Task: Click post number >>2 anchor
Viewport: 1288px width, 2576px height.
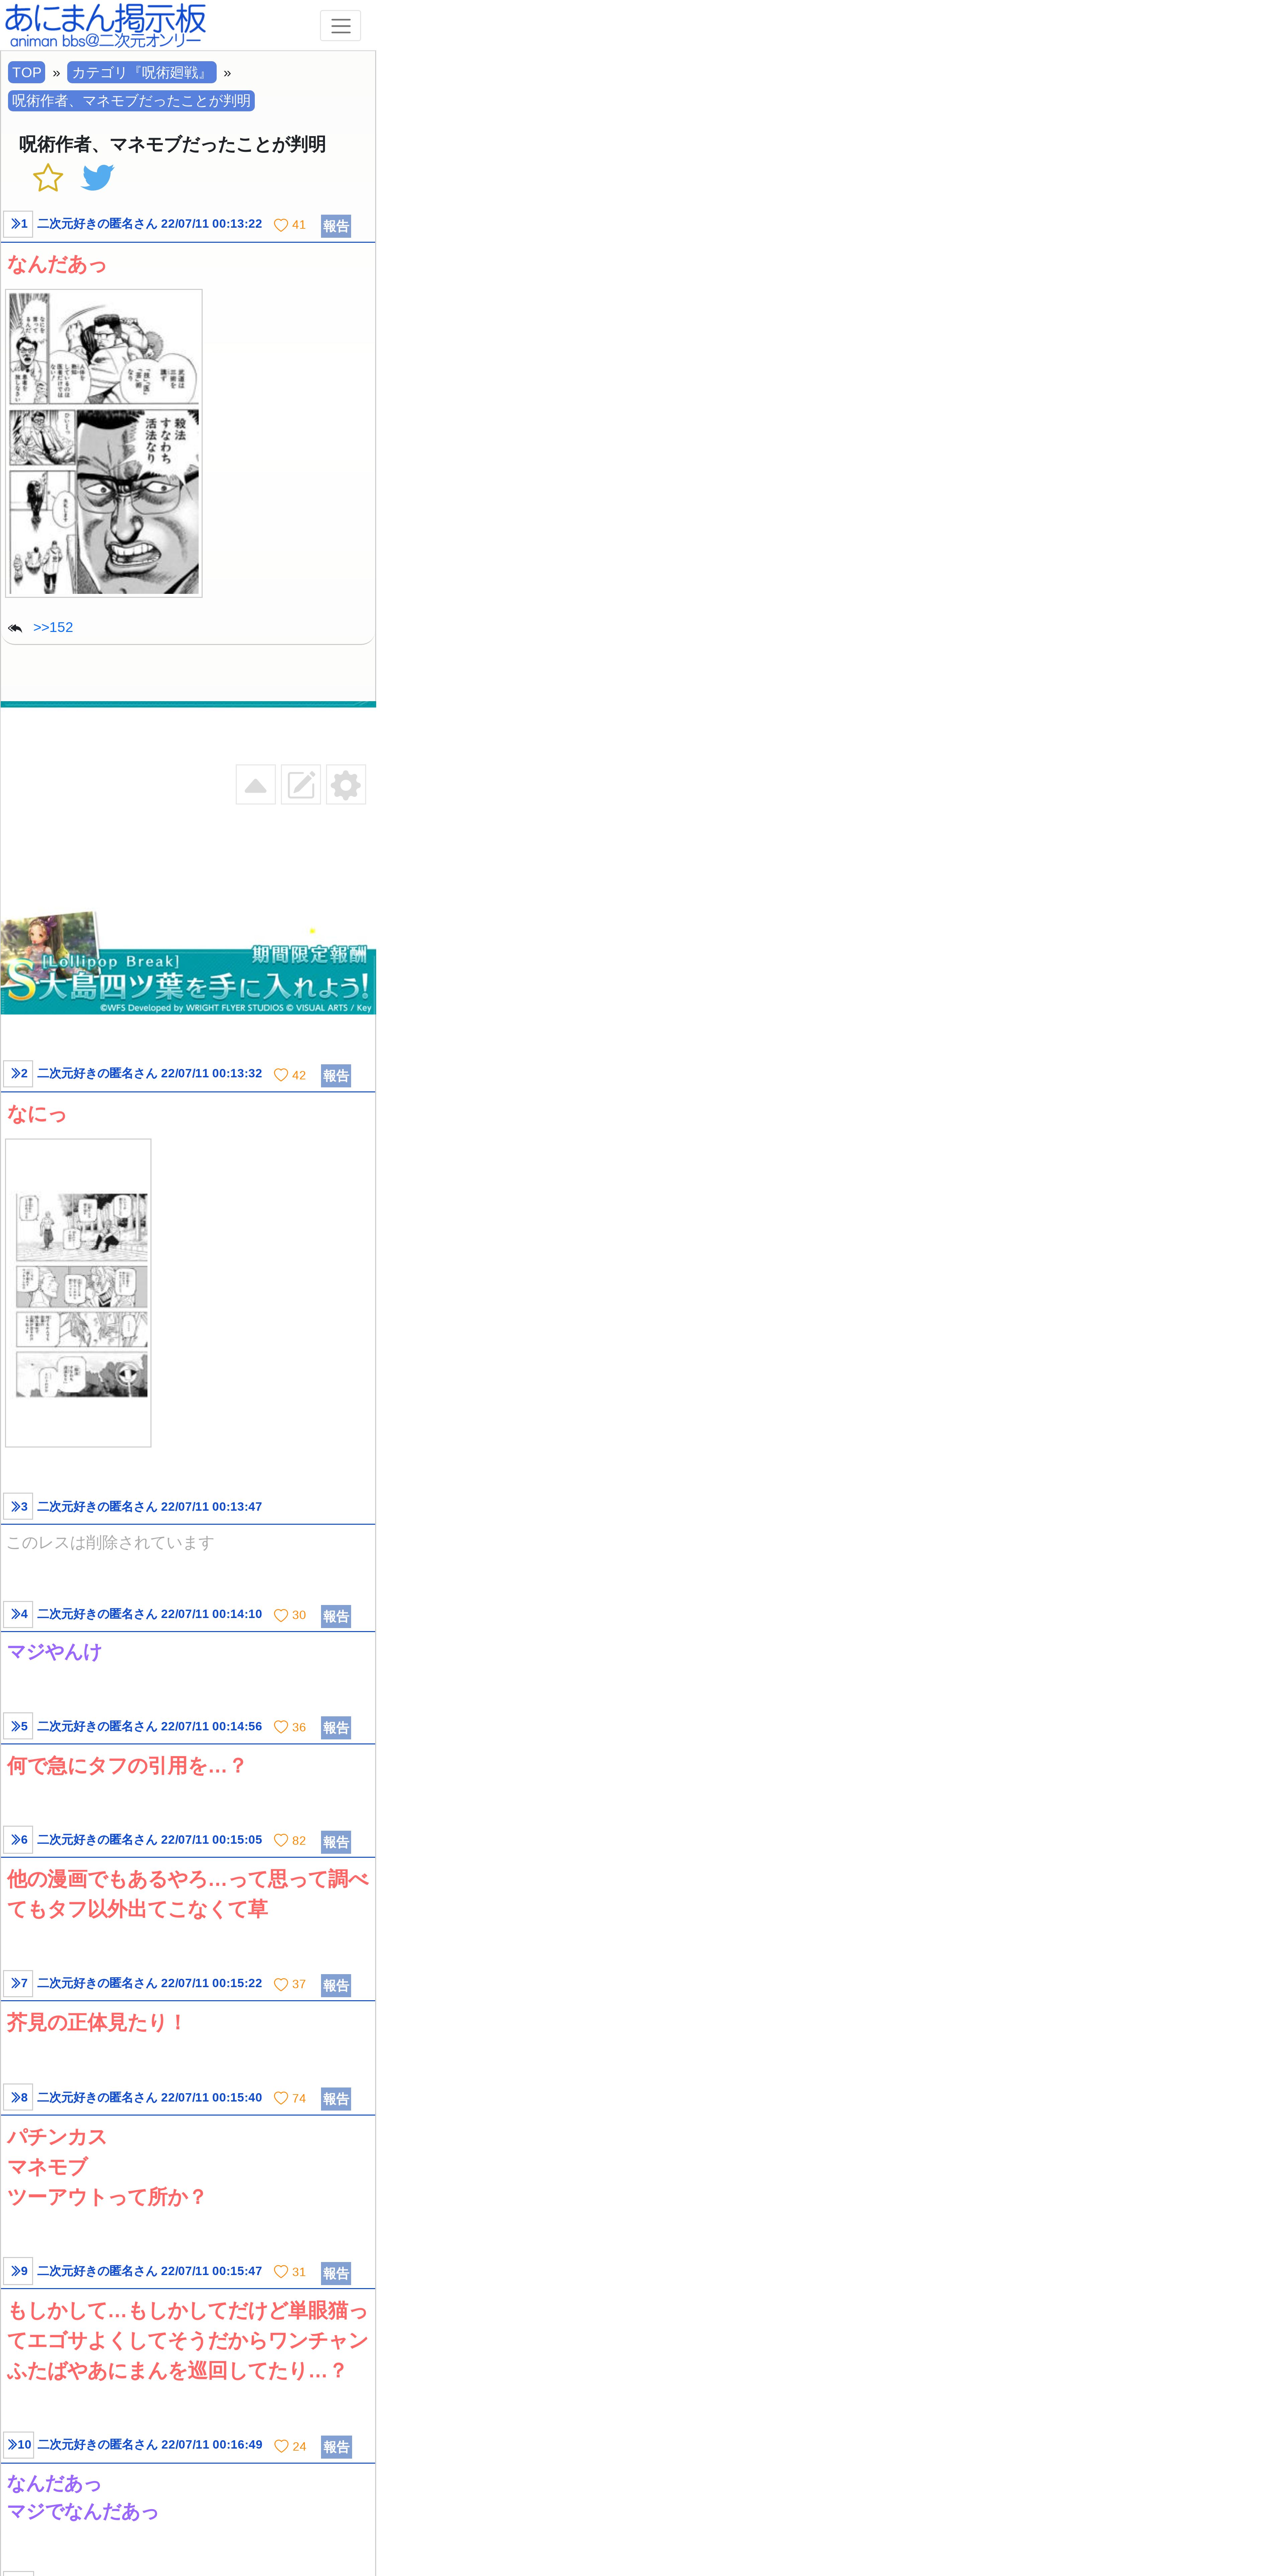Action: click(x=18, y=1074)
